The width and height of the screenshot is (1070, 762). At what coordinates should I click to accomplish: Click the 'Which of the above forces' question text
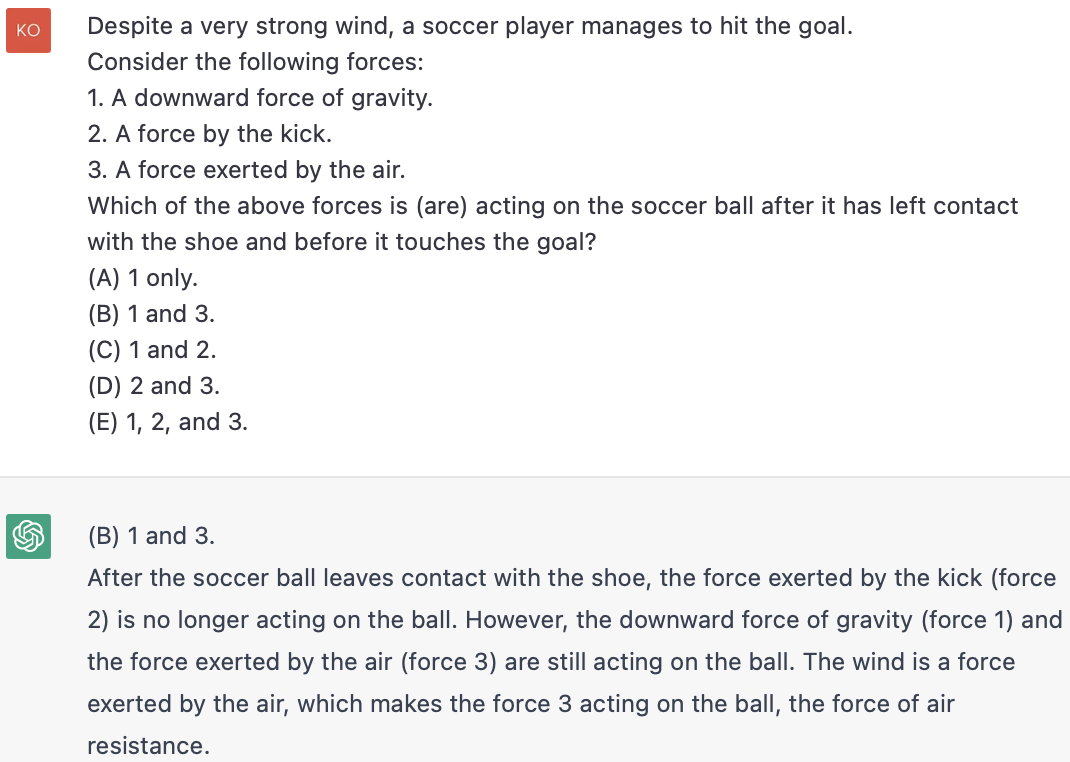[553, 206]
